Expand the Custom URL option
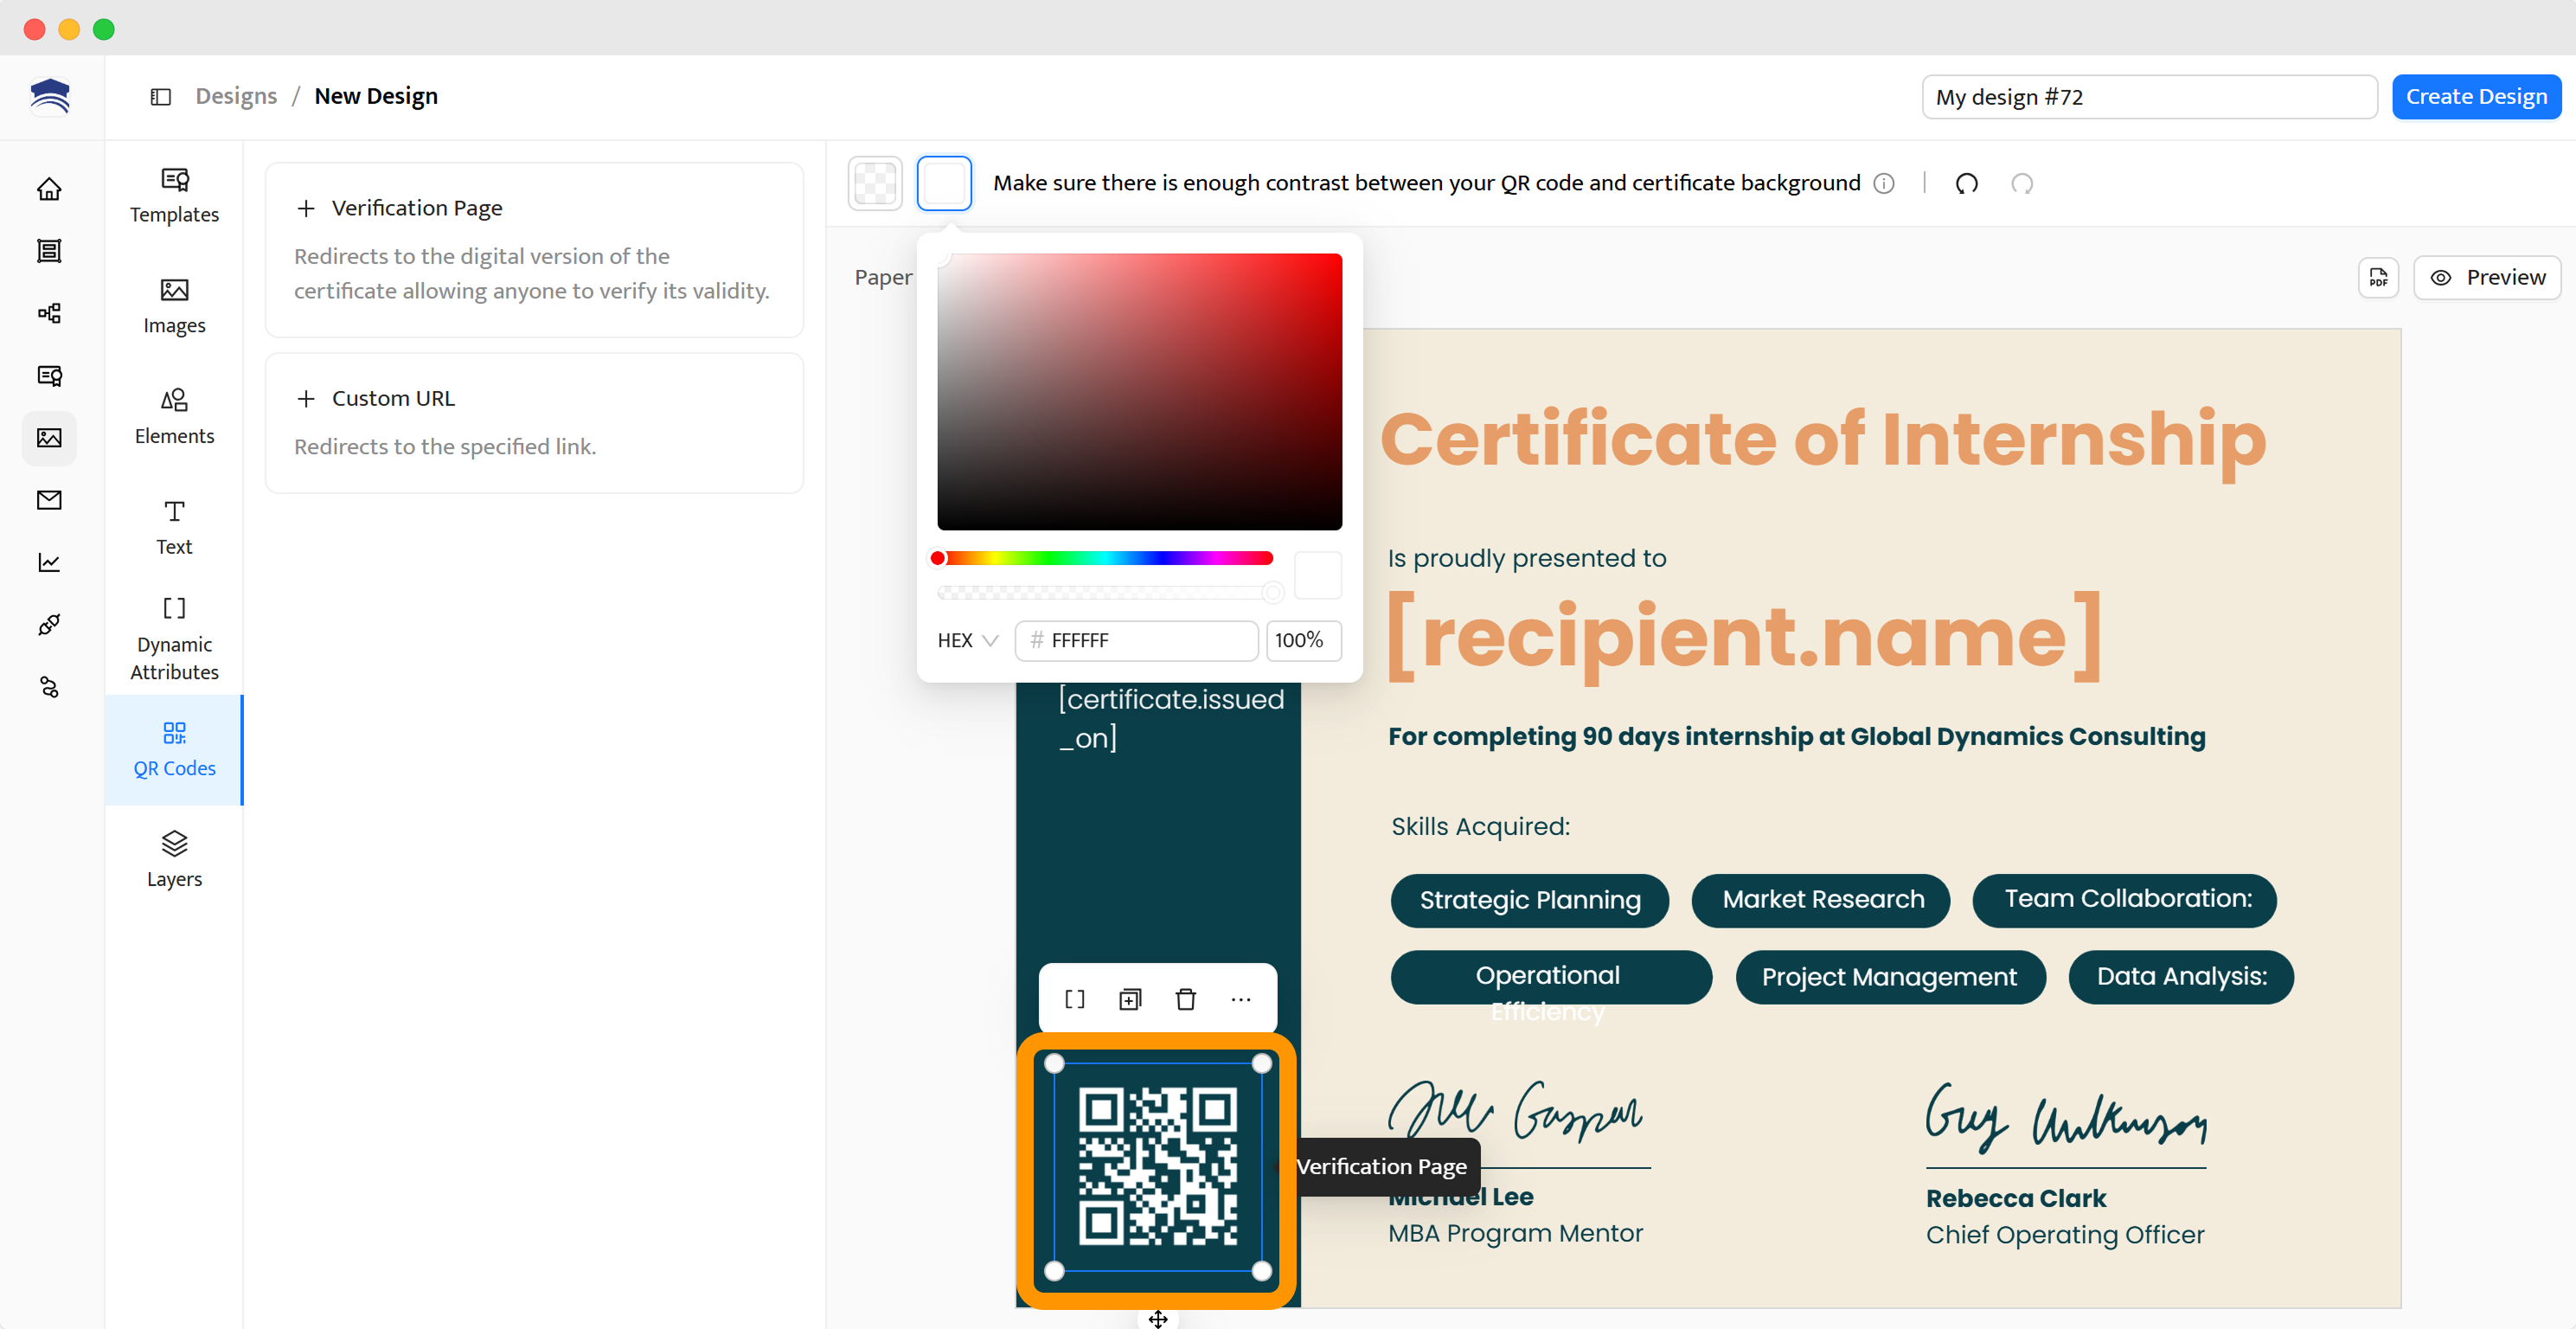 [x=393, y=398]
